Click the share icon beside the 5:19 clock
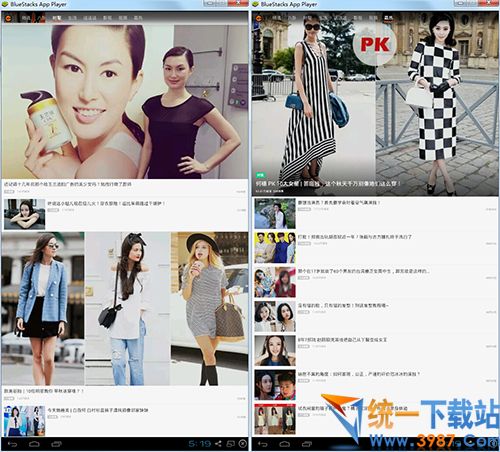The height and width of the screenshot is (452, 500). (x=218, y=444)
